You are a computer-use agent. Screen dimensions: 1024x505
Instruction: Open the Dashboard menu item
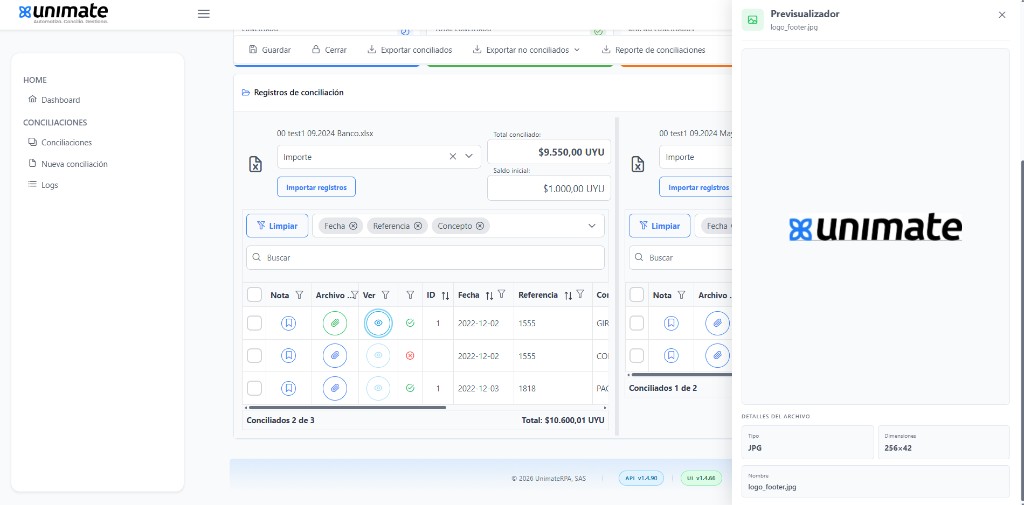54,100
